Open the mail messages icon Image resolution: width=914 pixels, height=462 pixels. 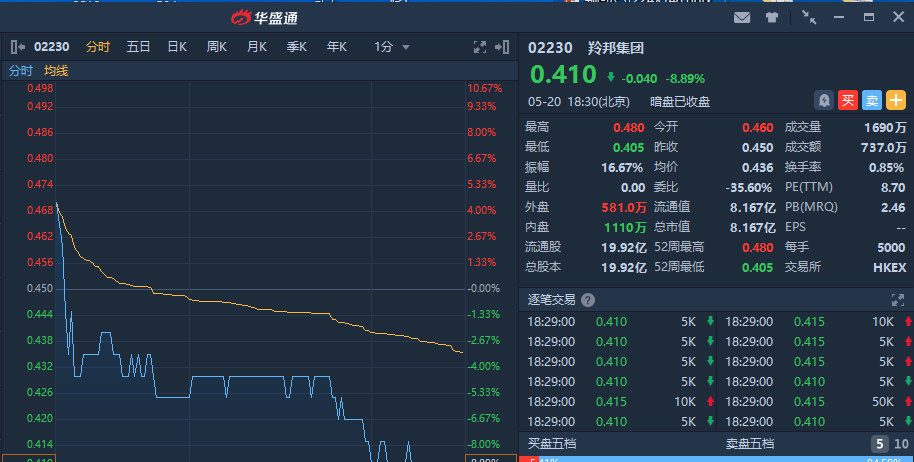(x=741, y=17)
